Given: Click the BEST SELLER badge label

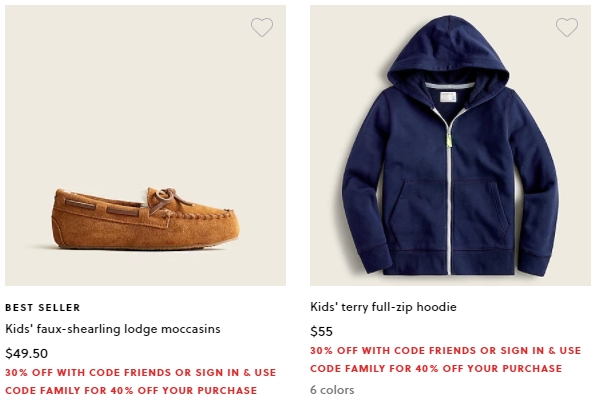Looking at the screenshot, I should pos(43,307).
